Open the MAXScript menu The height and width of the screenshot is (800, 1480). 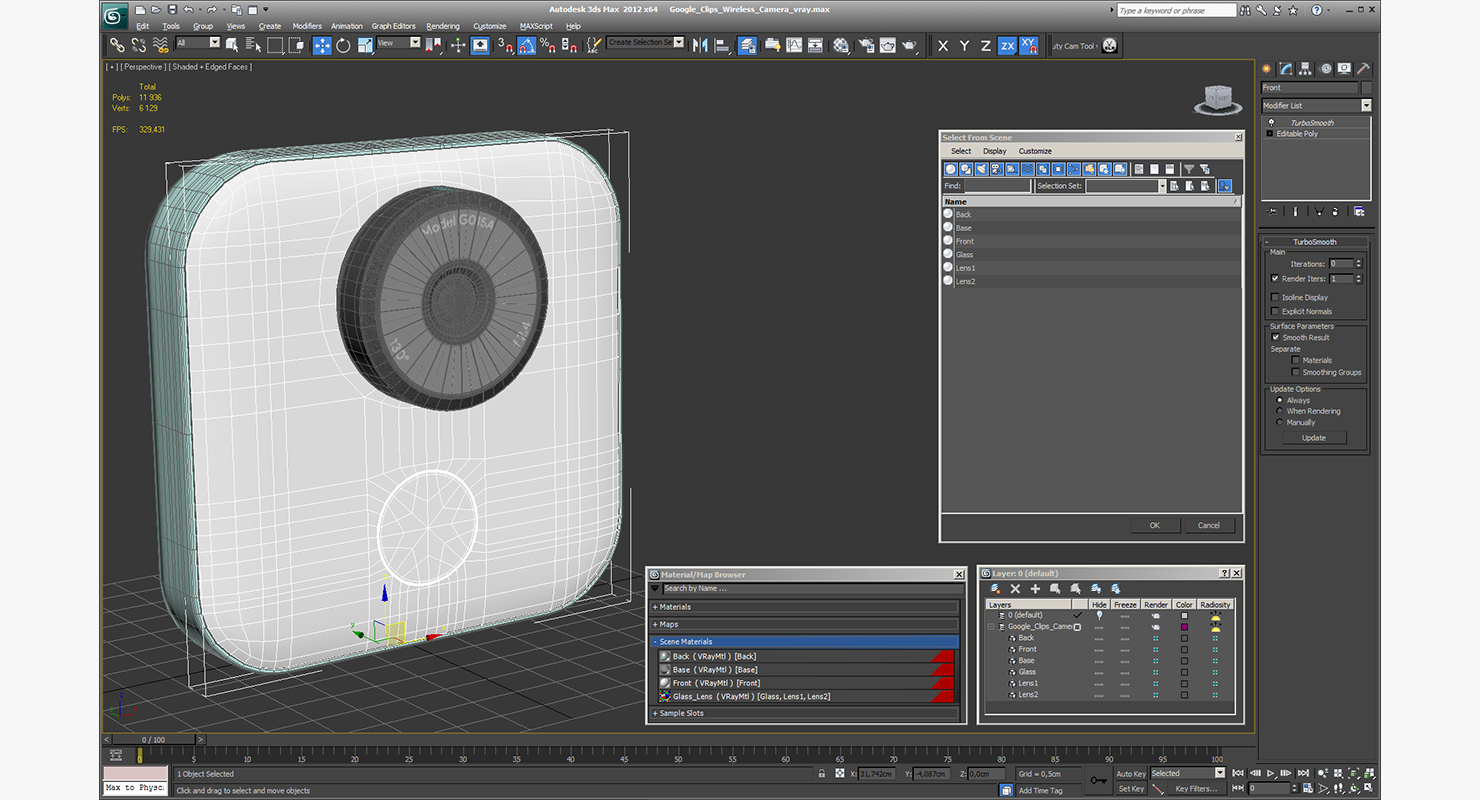pos(536,26)
